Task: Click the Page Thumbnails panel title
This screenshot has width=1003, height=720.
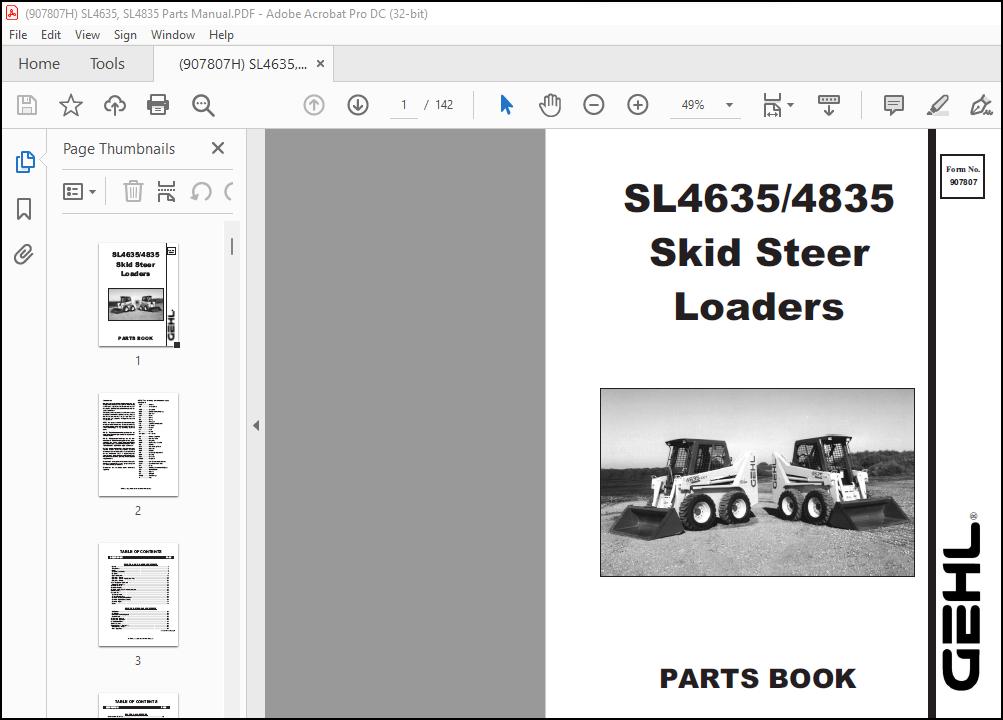Action: (119, 149)
